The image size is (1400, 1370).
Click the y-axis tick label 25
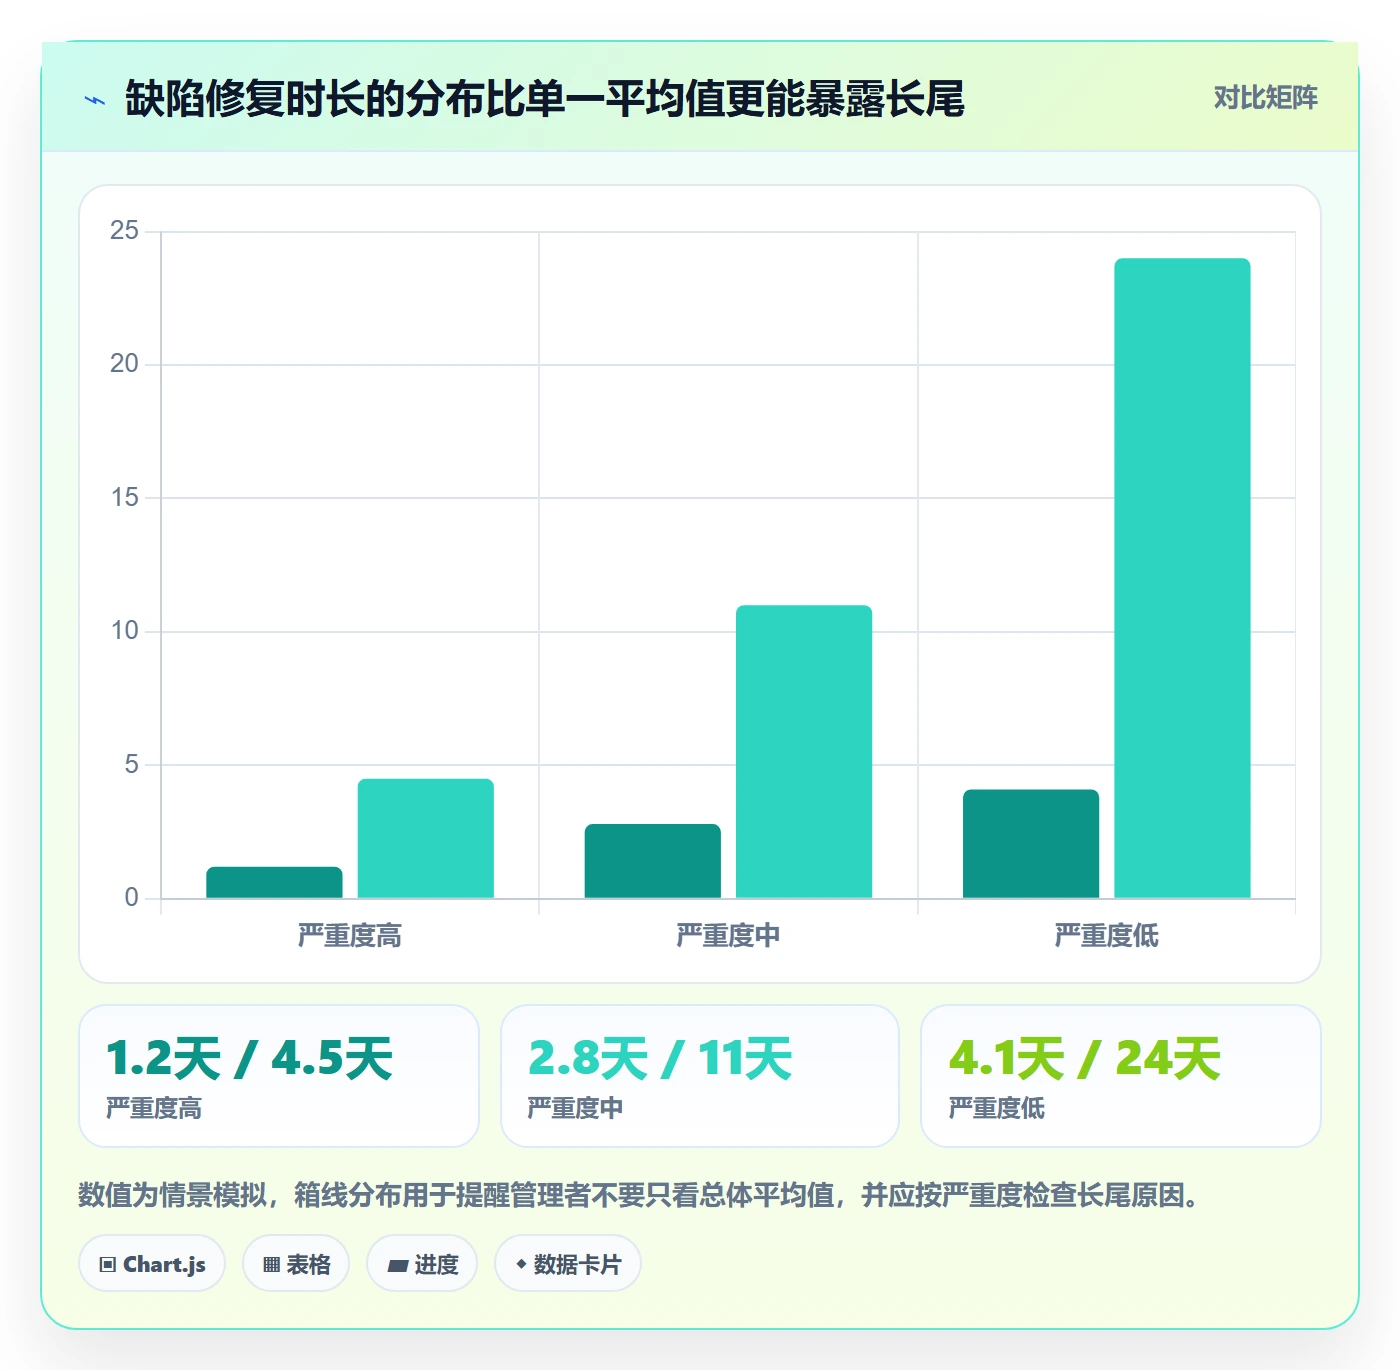click(x=125, y=231)
